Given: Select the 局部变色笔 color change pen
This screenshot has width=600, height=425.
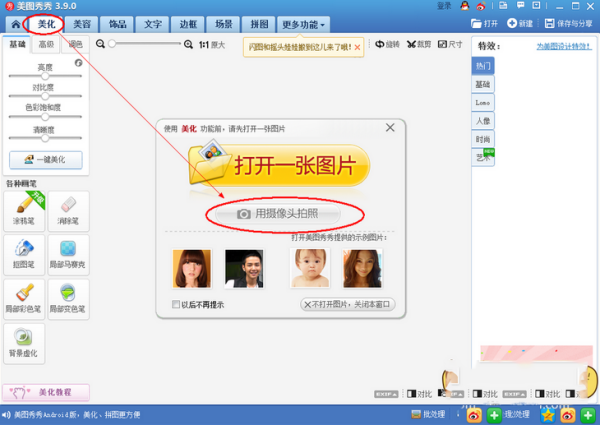Looking at the screenshot, I should [x=67, y=295].
